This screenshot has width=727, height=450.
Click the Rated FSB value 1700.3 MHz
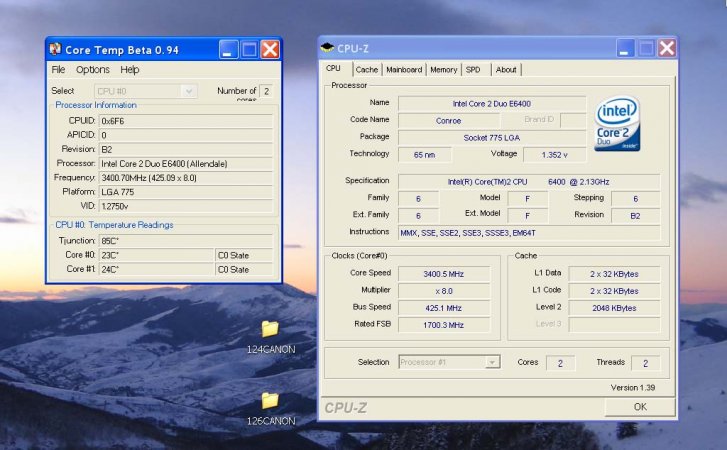coord(444,325)
